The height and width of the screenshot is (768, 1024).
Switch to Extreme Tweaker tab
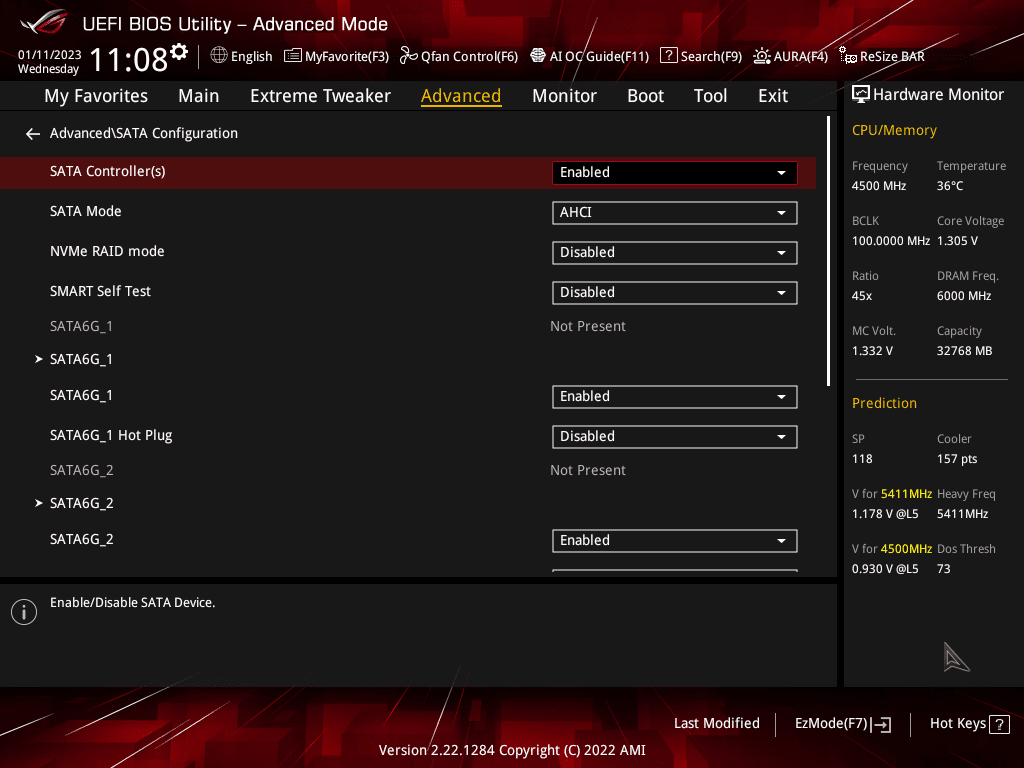point(320,96)
